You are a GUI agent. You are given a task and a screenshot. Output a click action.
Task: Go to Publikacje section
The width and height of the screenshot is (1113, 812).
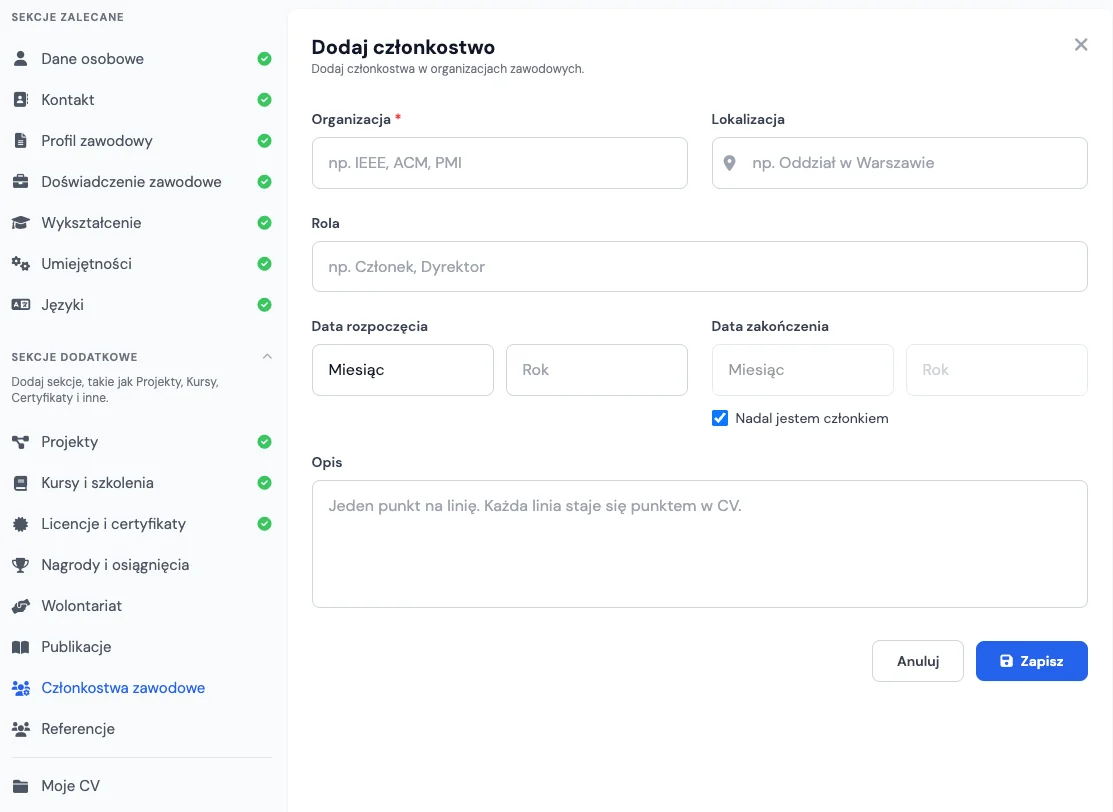[142, 647]
